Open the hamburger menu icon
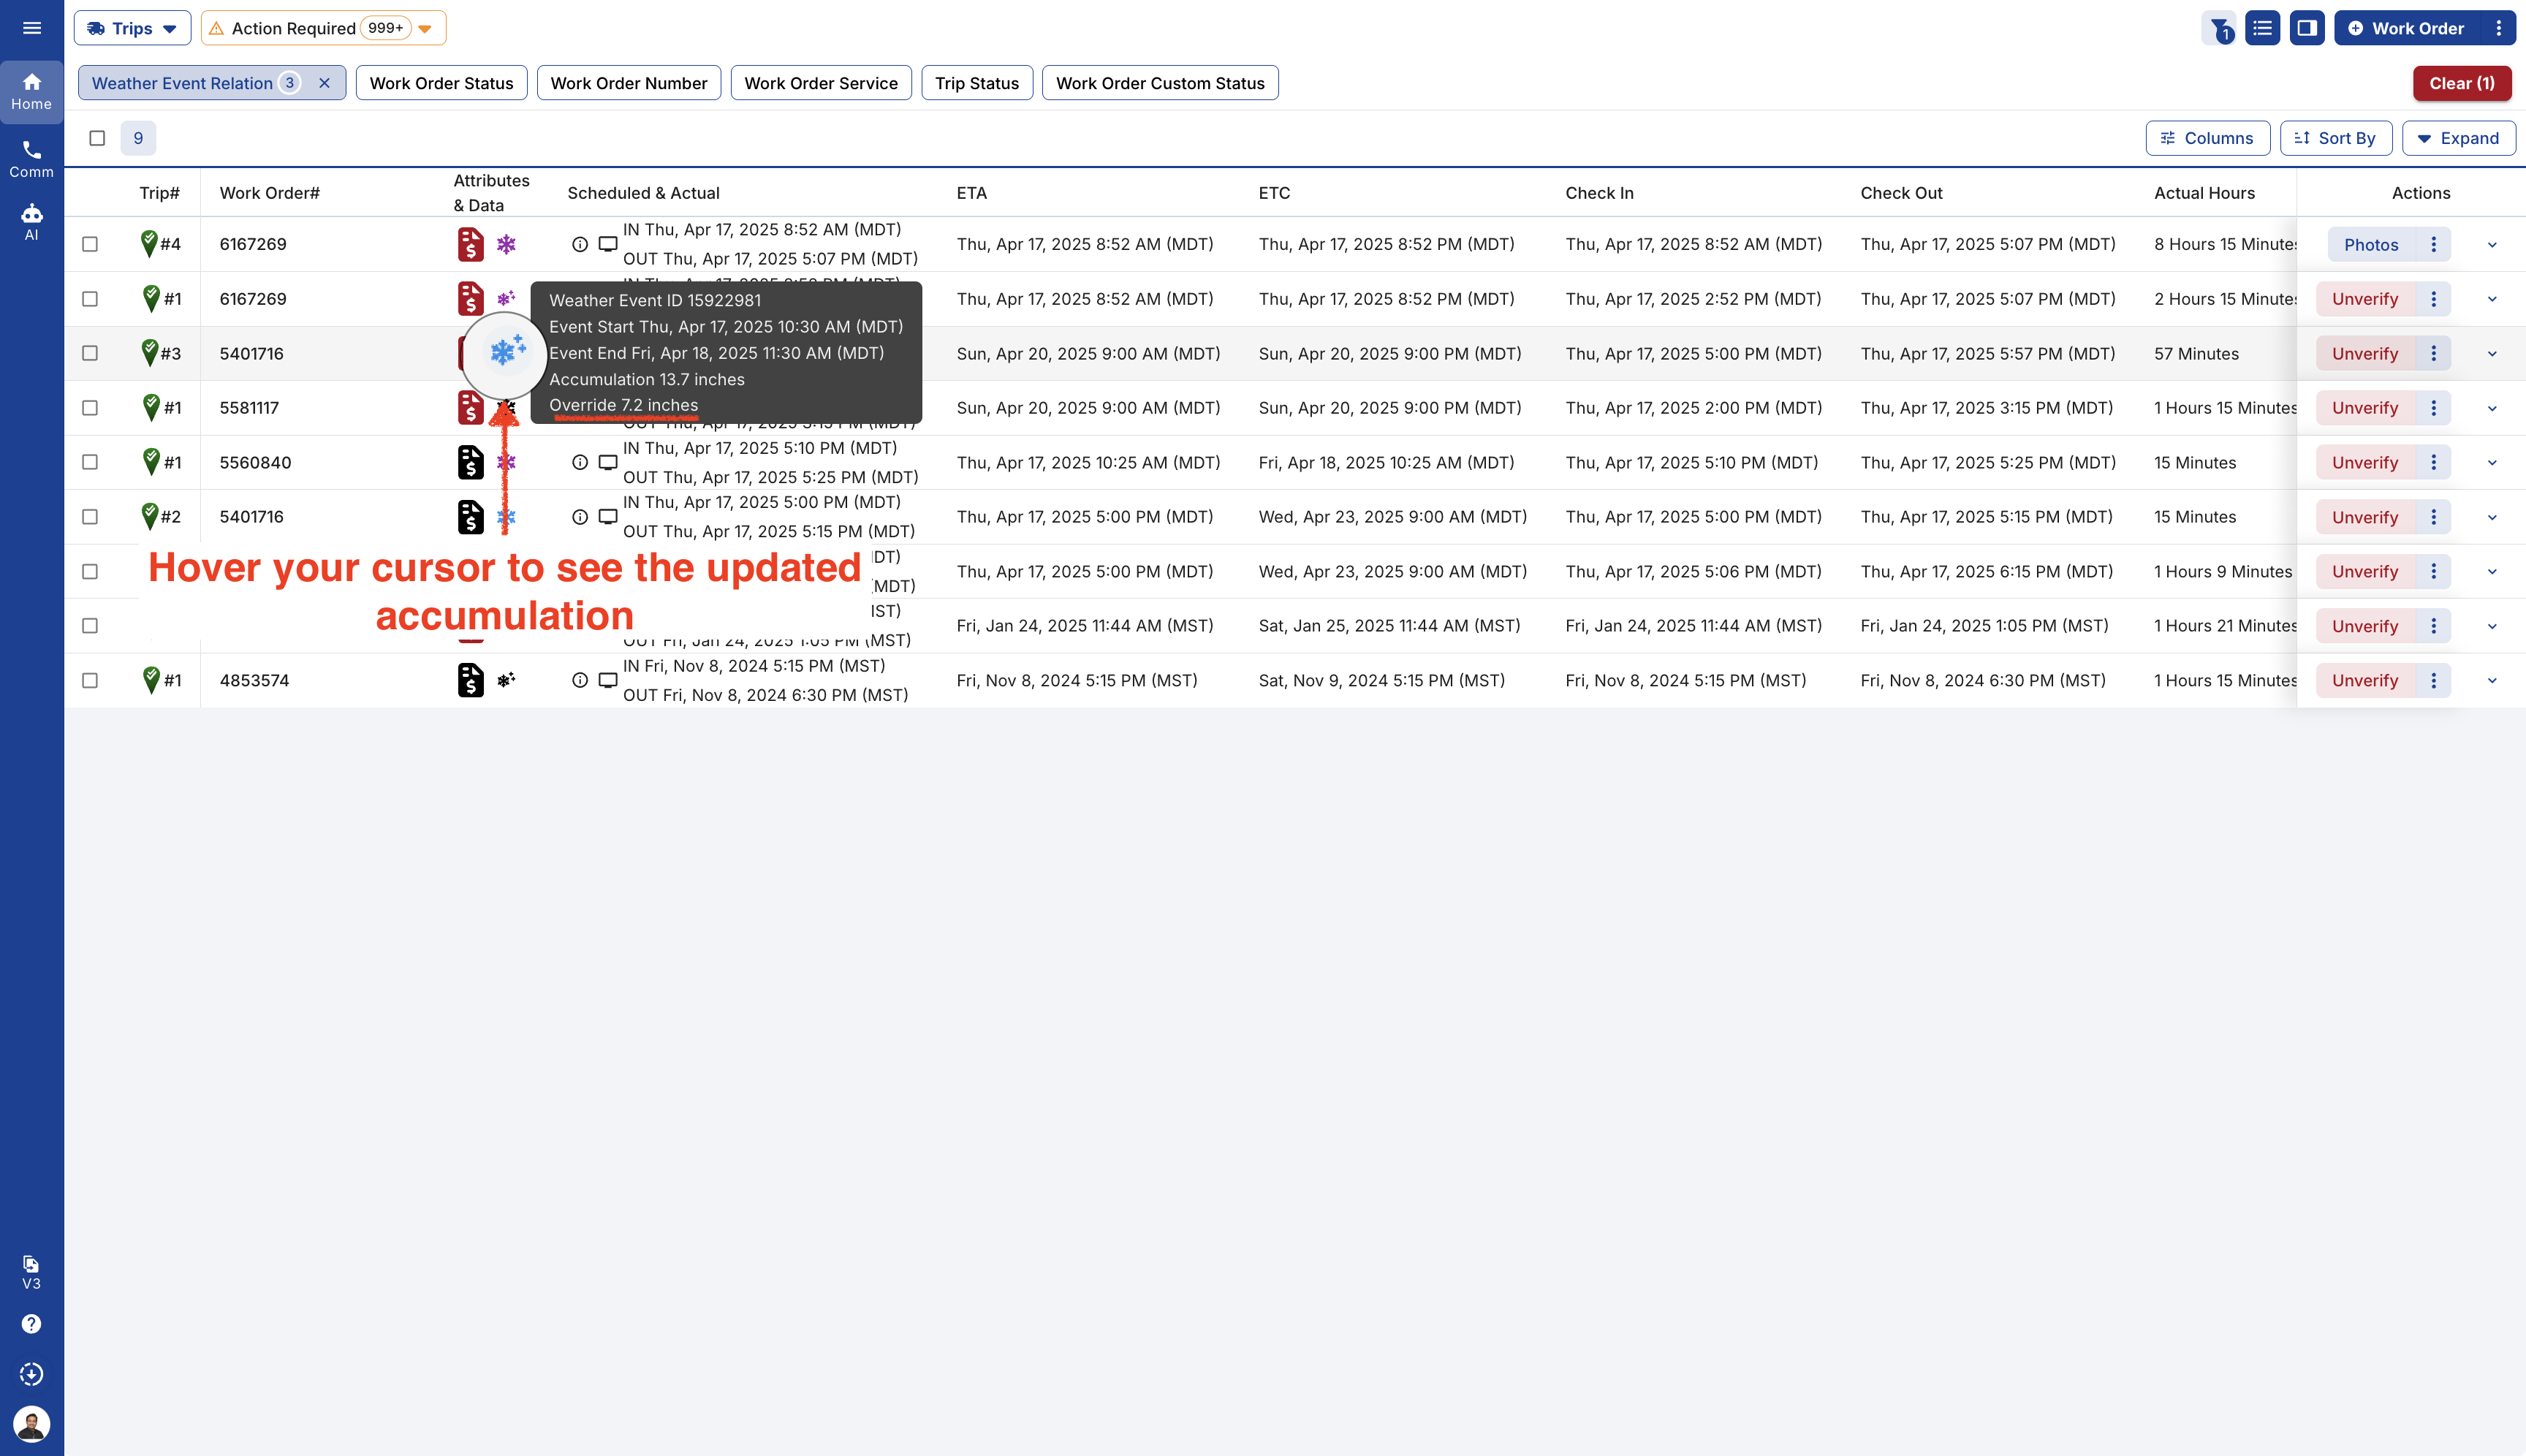Screen dimensions: 2526x1456 (x=32, y=28)
